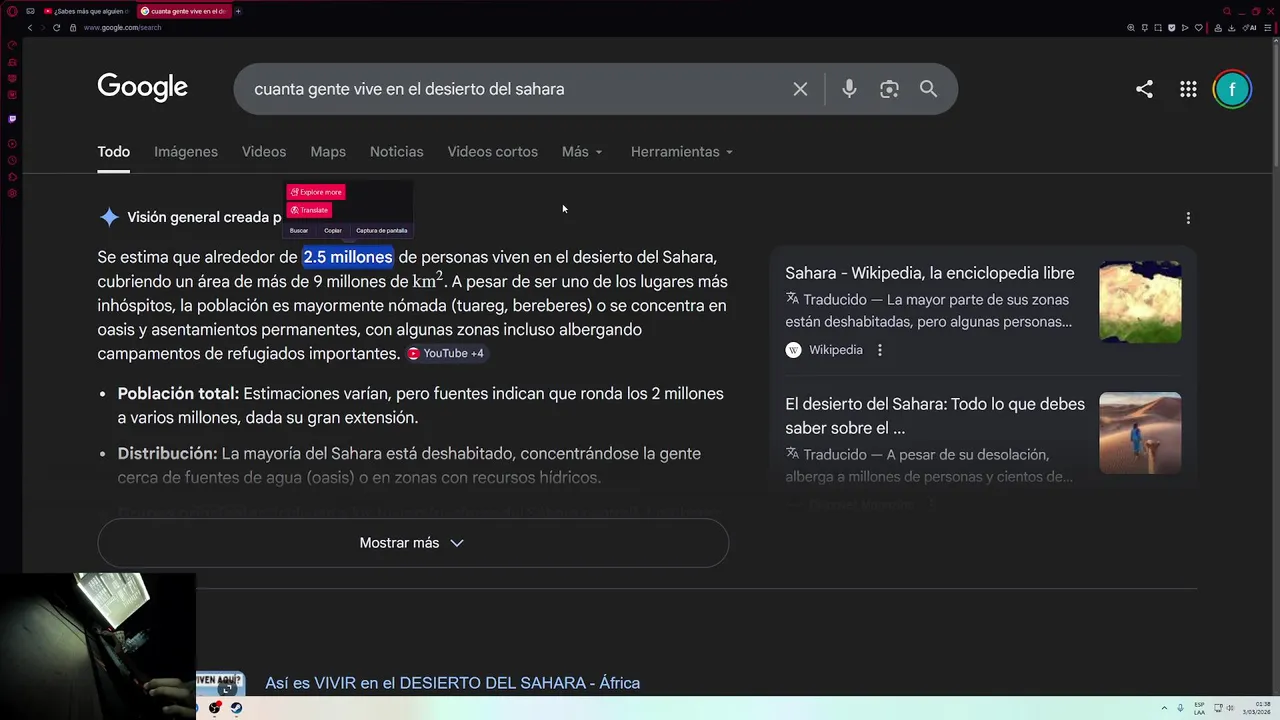Open Sahara - Wikipedia source link
This screenshot has height=720, width=1280.
coord(930,273)
